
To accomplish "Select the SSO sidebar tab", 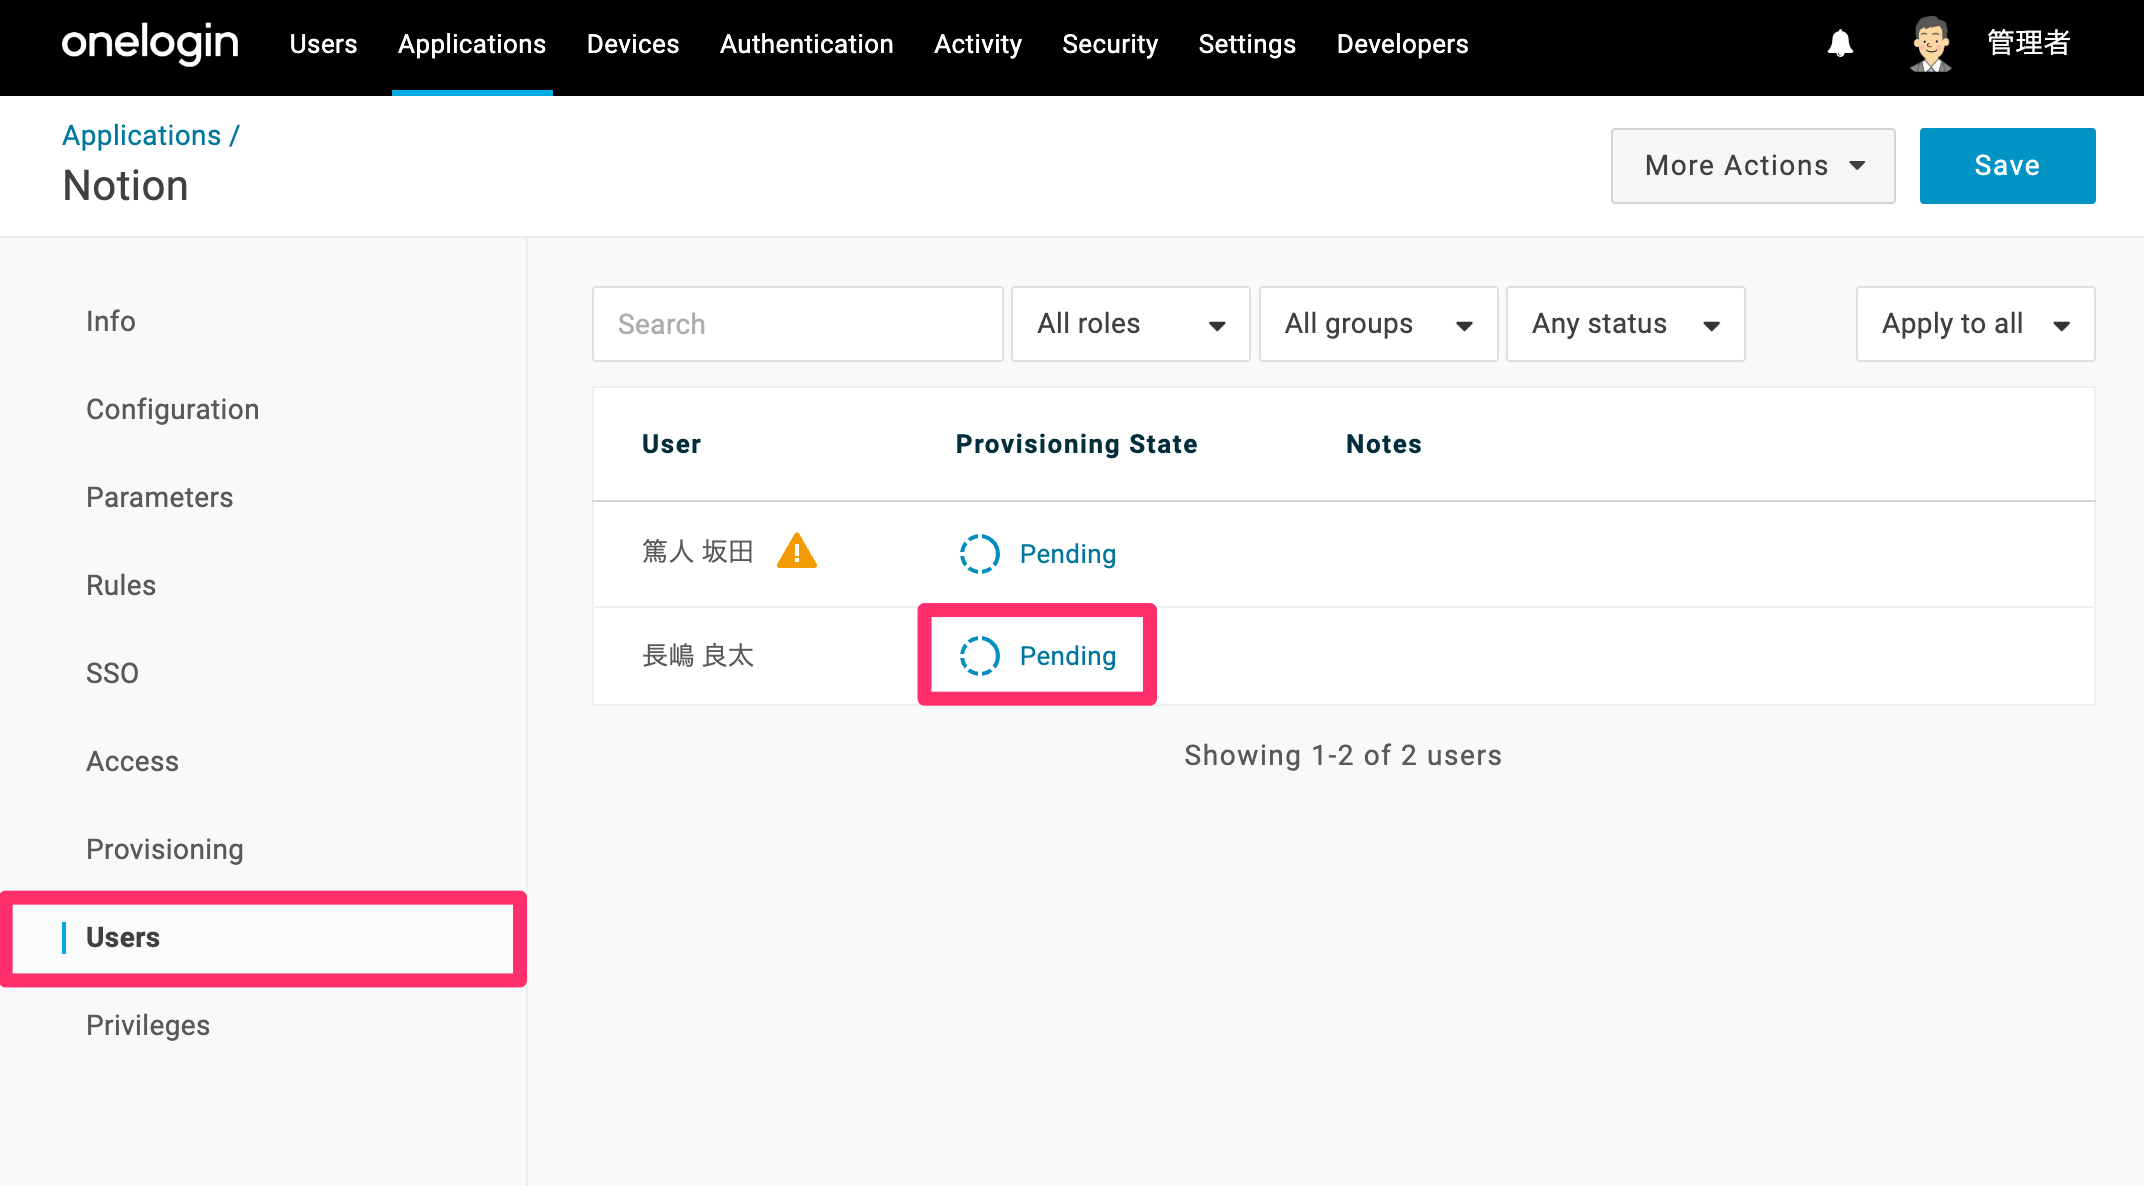I will click(x=112, y=673).
